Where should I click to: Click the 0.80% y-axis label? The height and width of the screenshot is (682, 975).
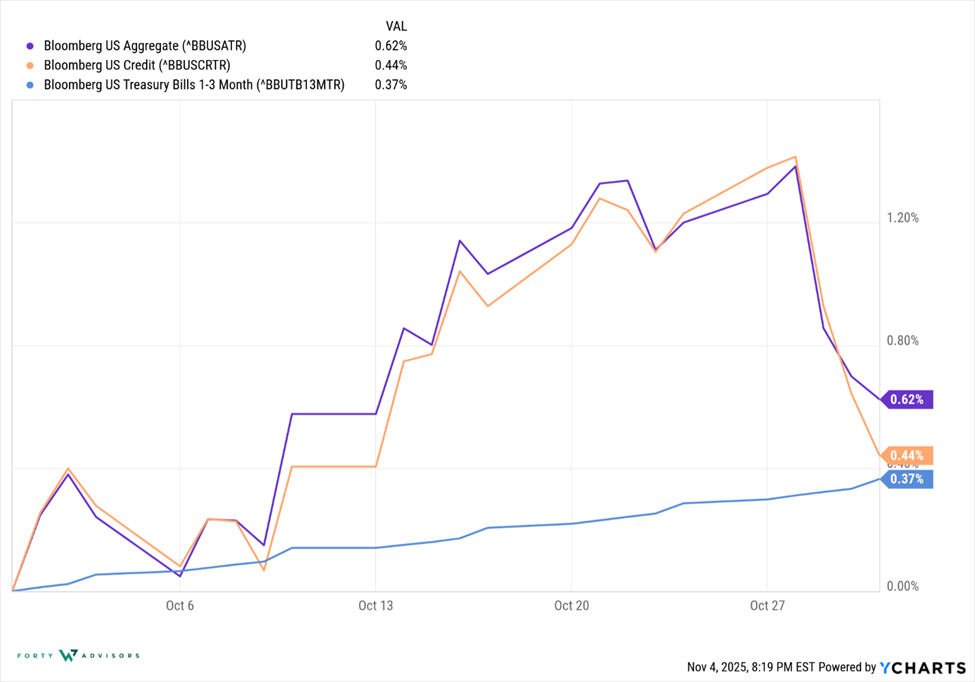[903, 341]
